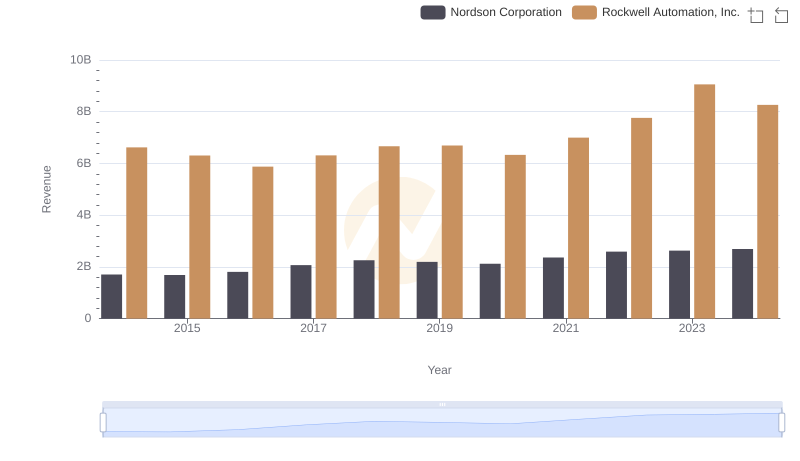Click the 2022 Rockwell Automation bar
Viewport: 800px width, 461px height.
point(641,218)
